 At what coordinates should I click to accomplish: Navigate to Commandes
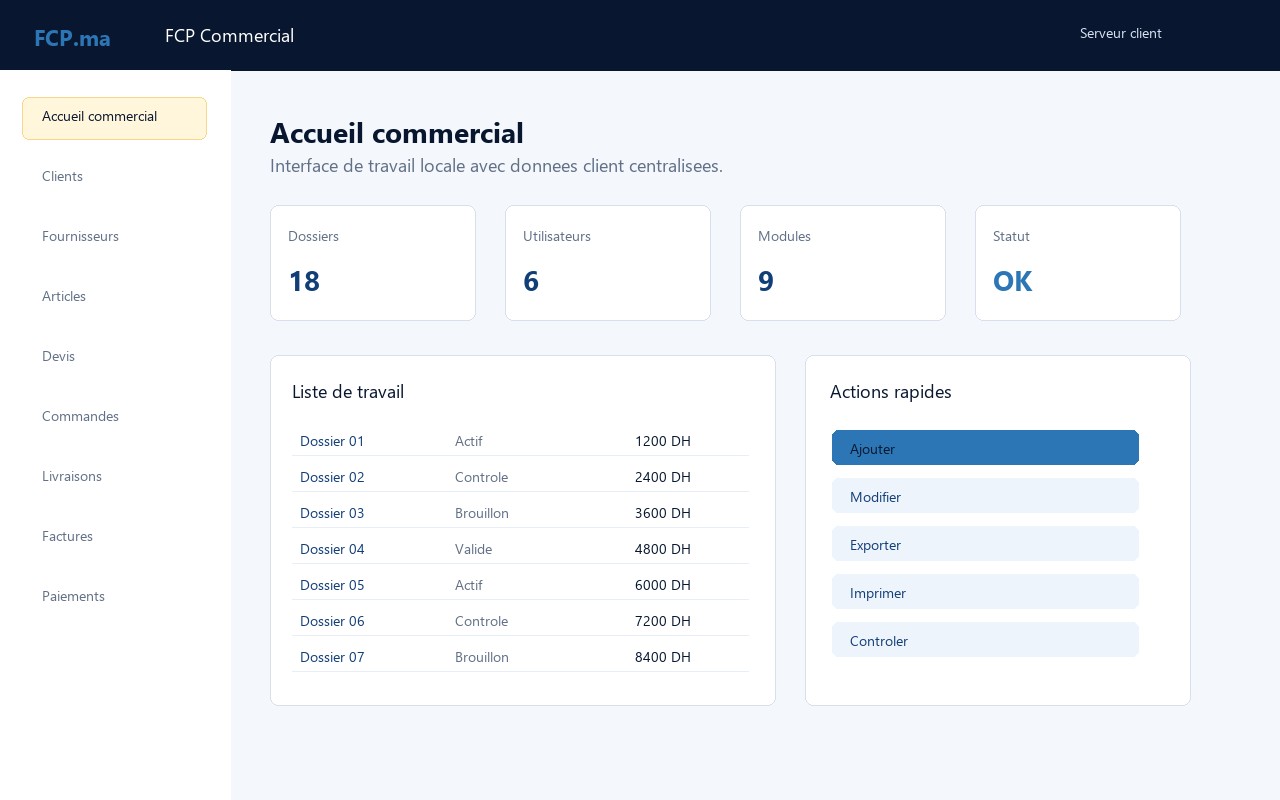(114, 416)
